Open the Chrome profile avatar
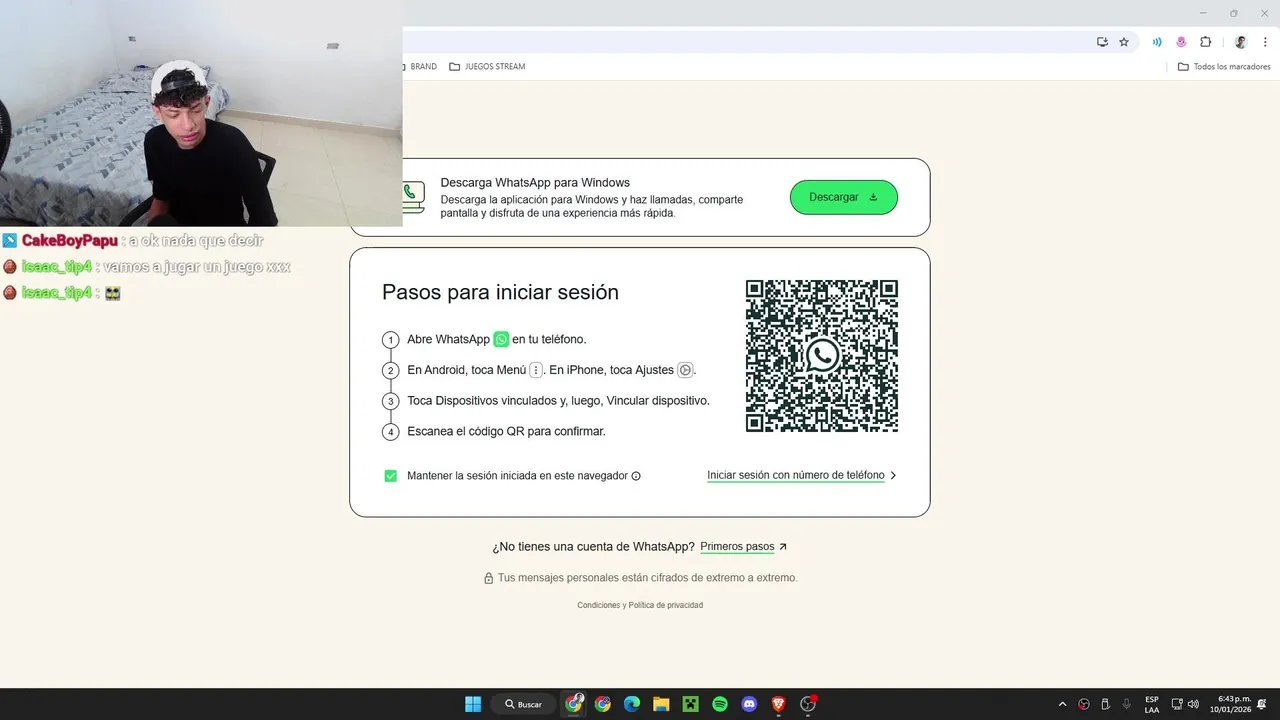 [x=1241, y=42]
